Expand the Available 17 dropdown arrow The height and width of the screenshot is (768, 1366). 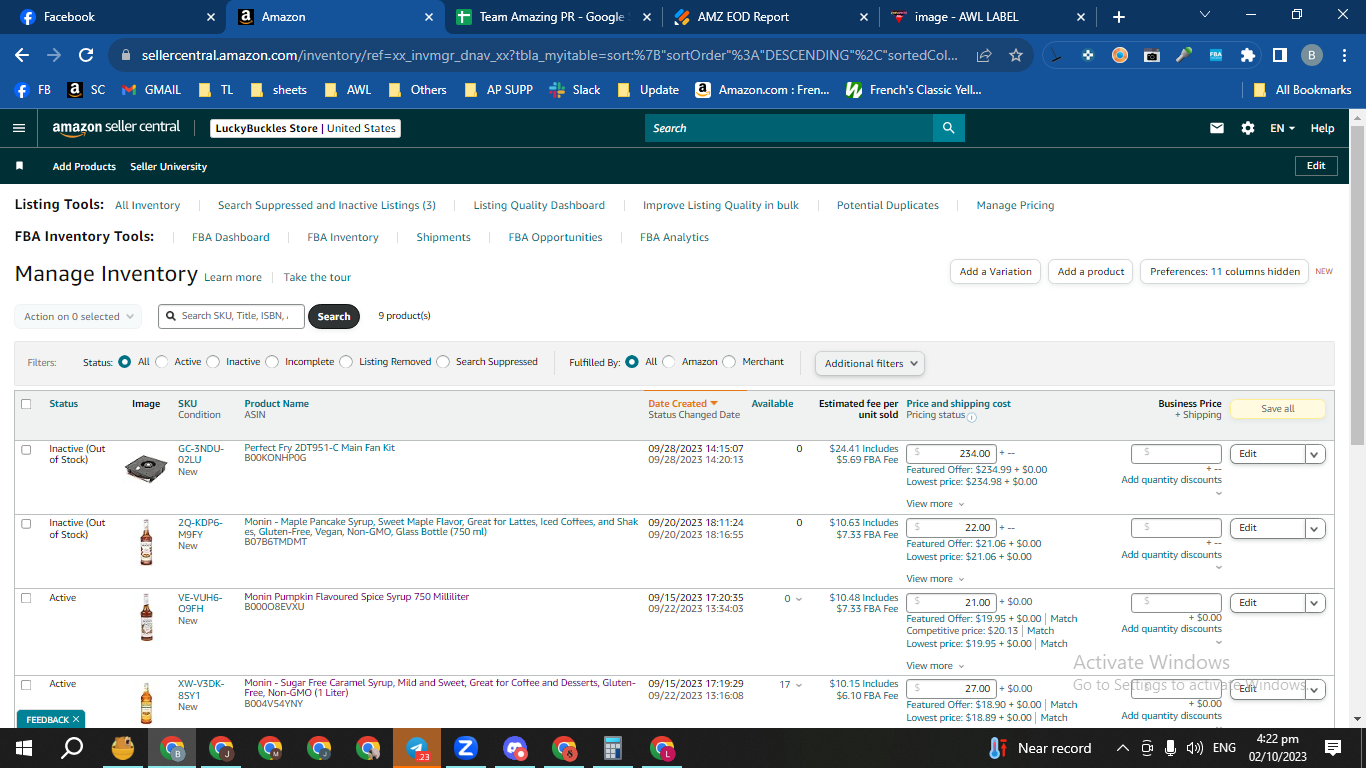coord(798,685)
